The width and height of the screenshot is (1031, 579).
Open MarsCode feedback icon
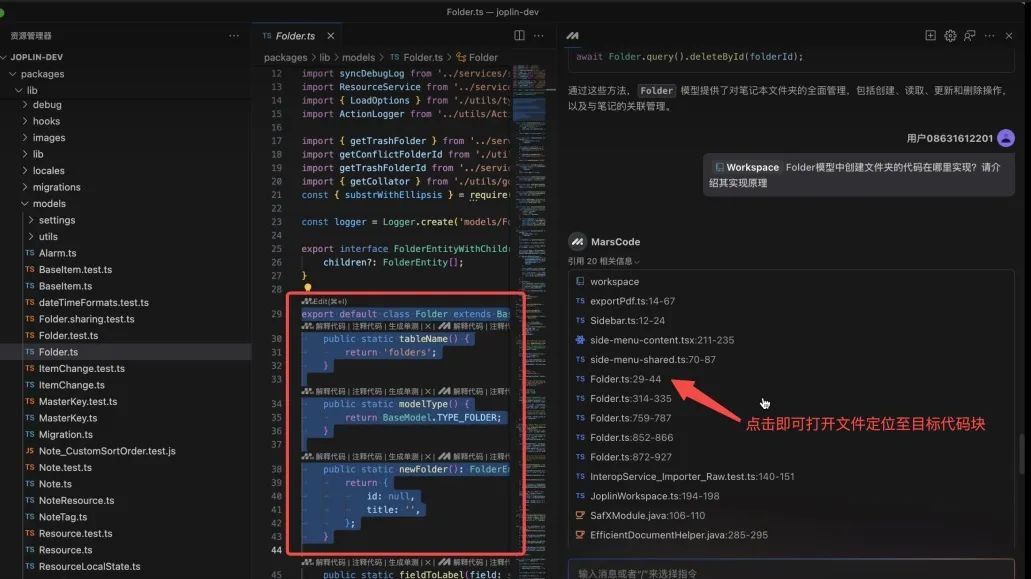pos(970,35)
